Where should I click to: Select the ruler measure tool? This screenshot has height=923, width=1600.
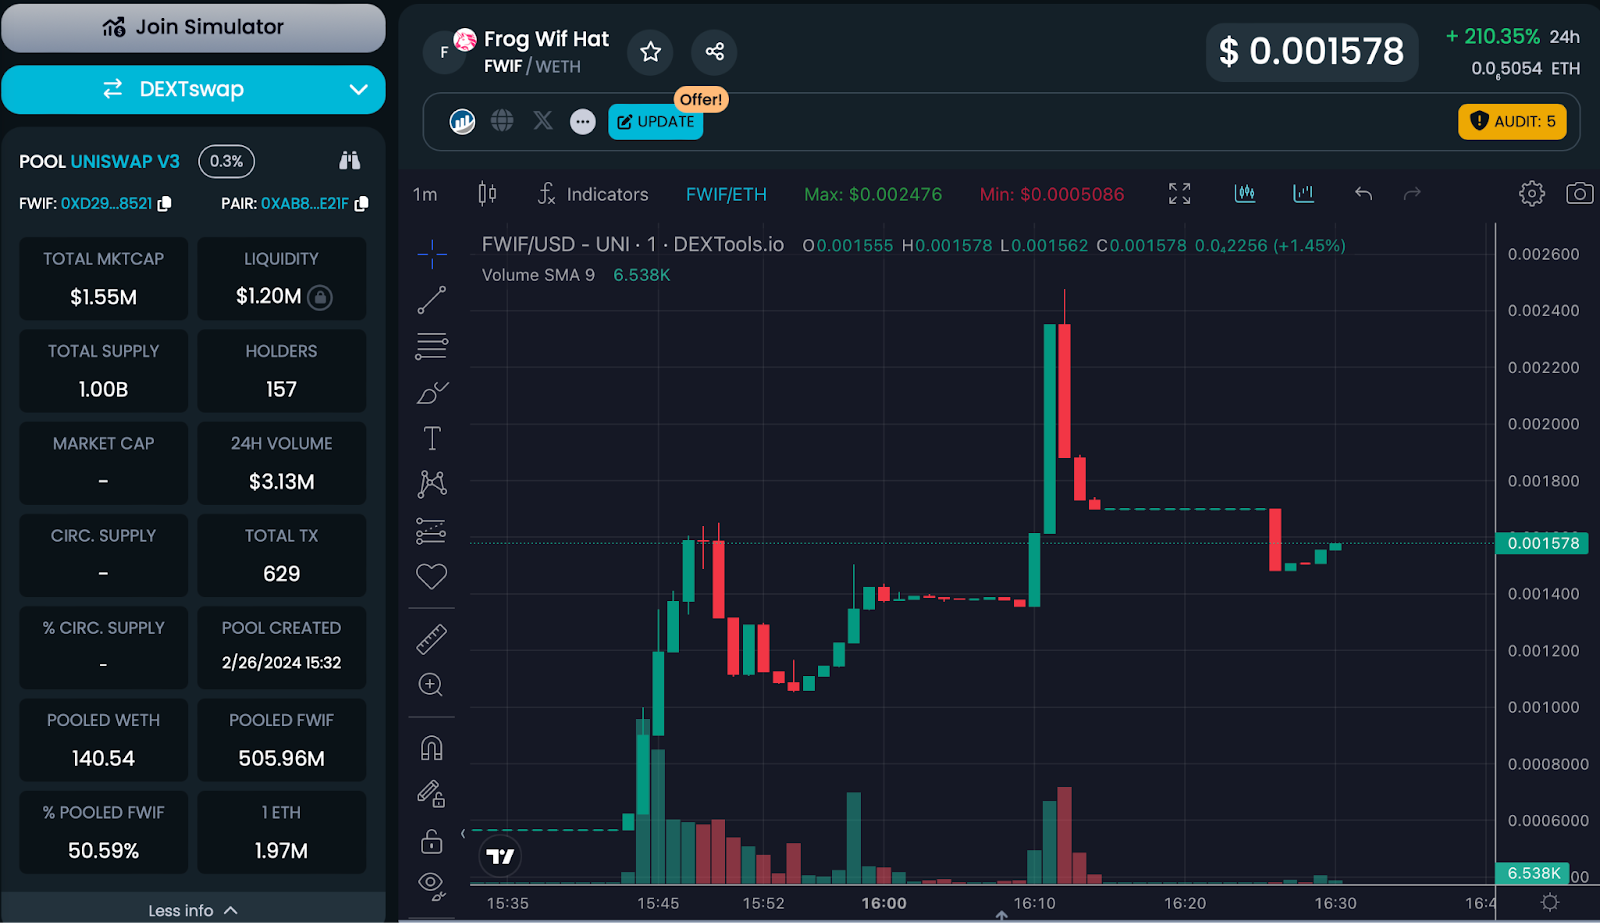pos(432,639)
